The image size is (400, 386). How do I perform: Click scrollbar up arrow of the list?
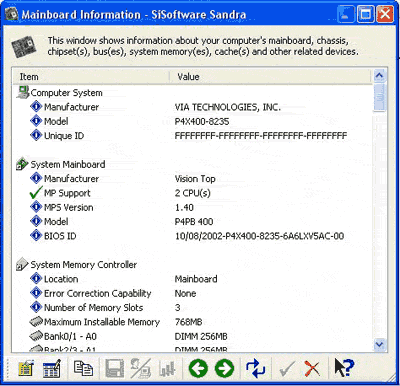pyautogui.click(x=379, y=76)
